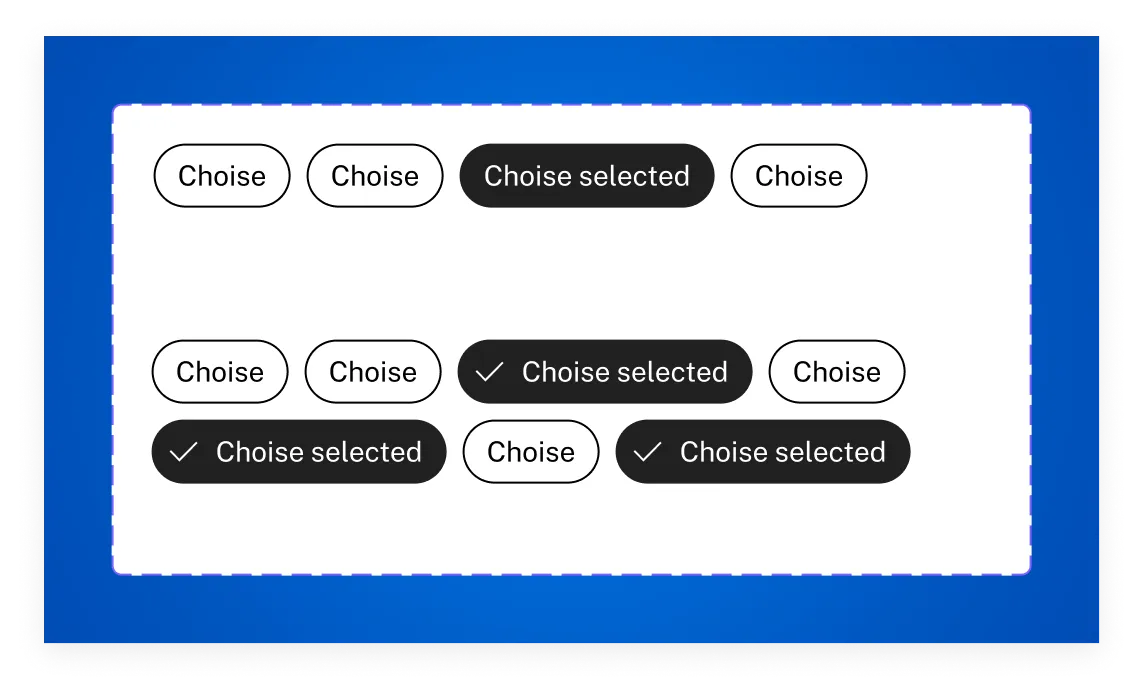The width and height of the screenshot is (1144, 696).
Task: Click the last 'Choise' chip in the top row
Action: (x=798, y=176)
